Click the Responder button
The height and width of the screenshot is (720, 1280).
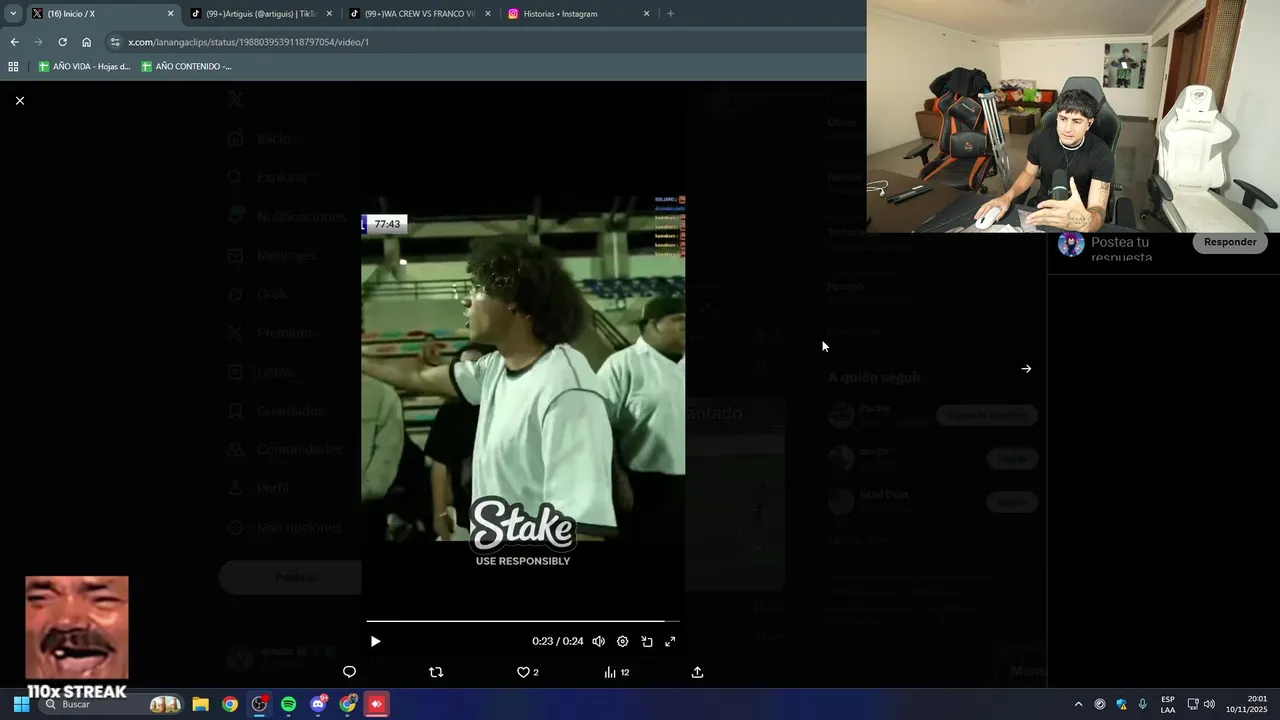pos(1230,242)
